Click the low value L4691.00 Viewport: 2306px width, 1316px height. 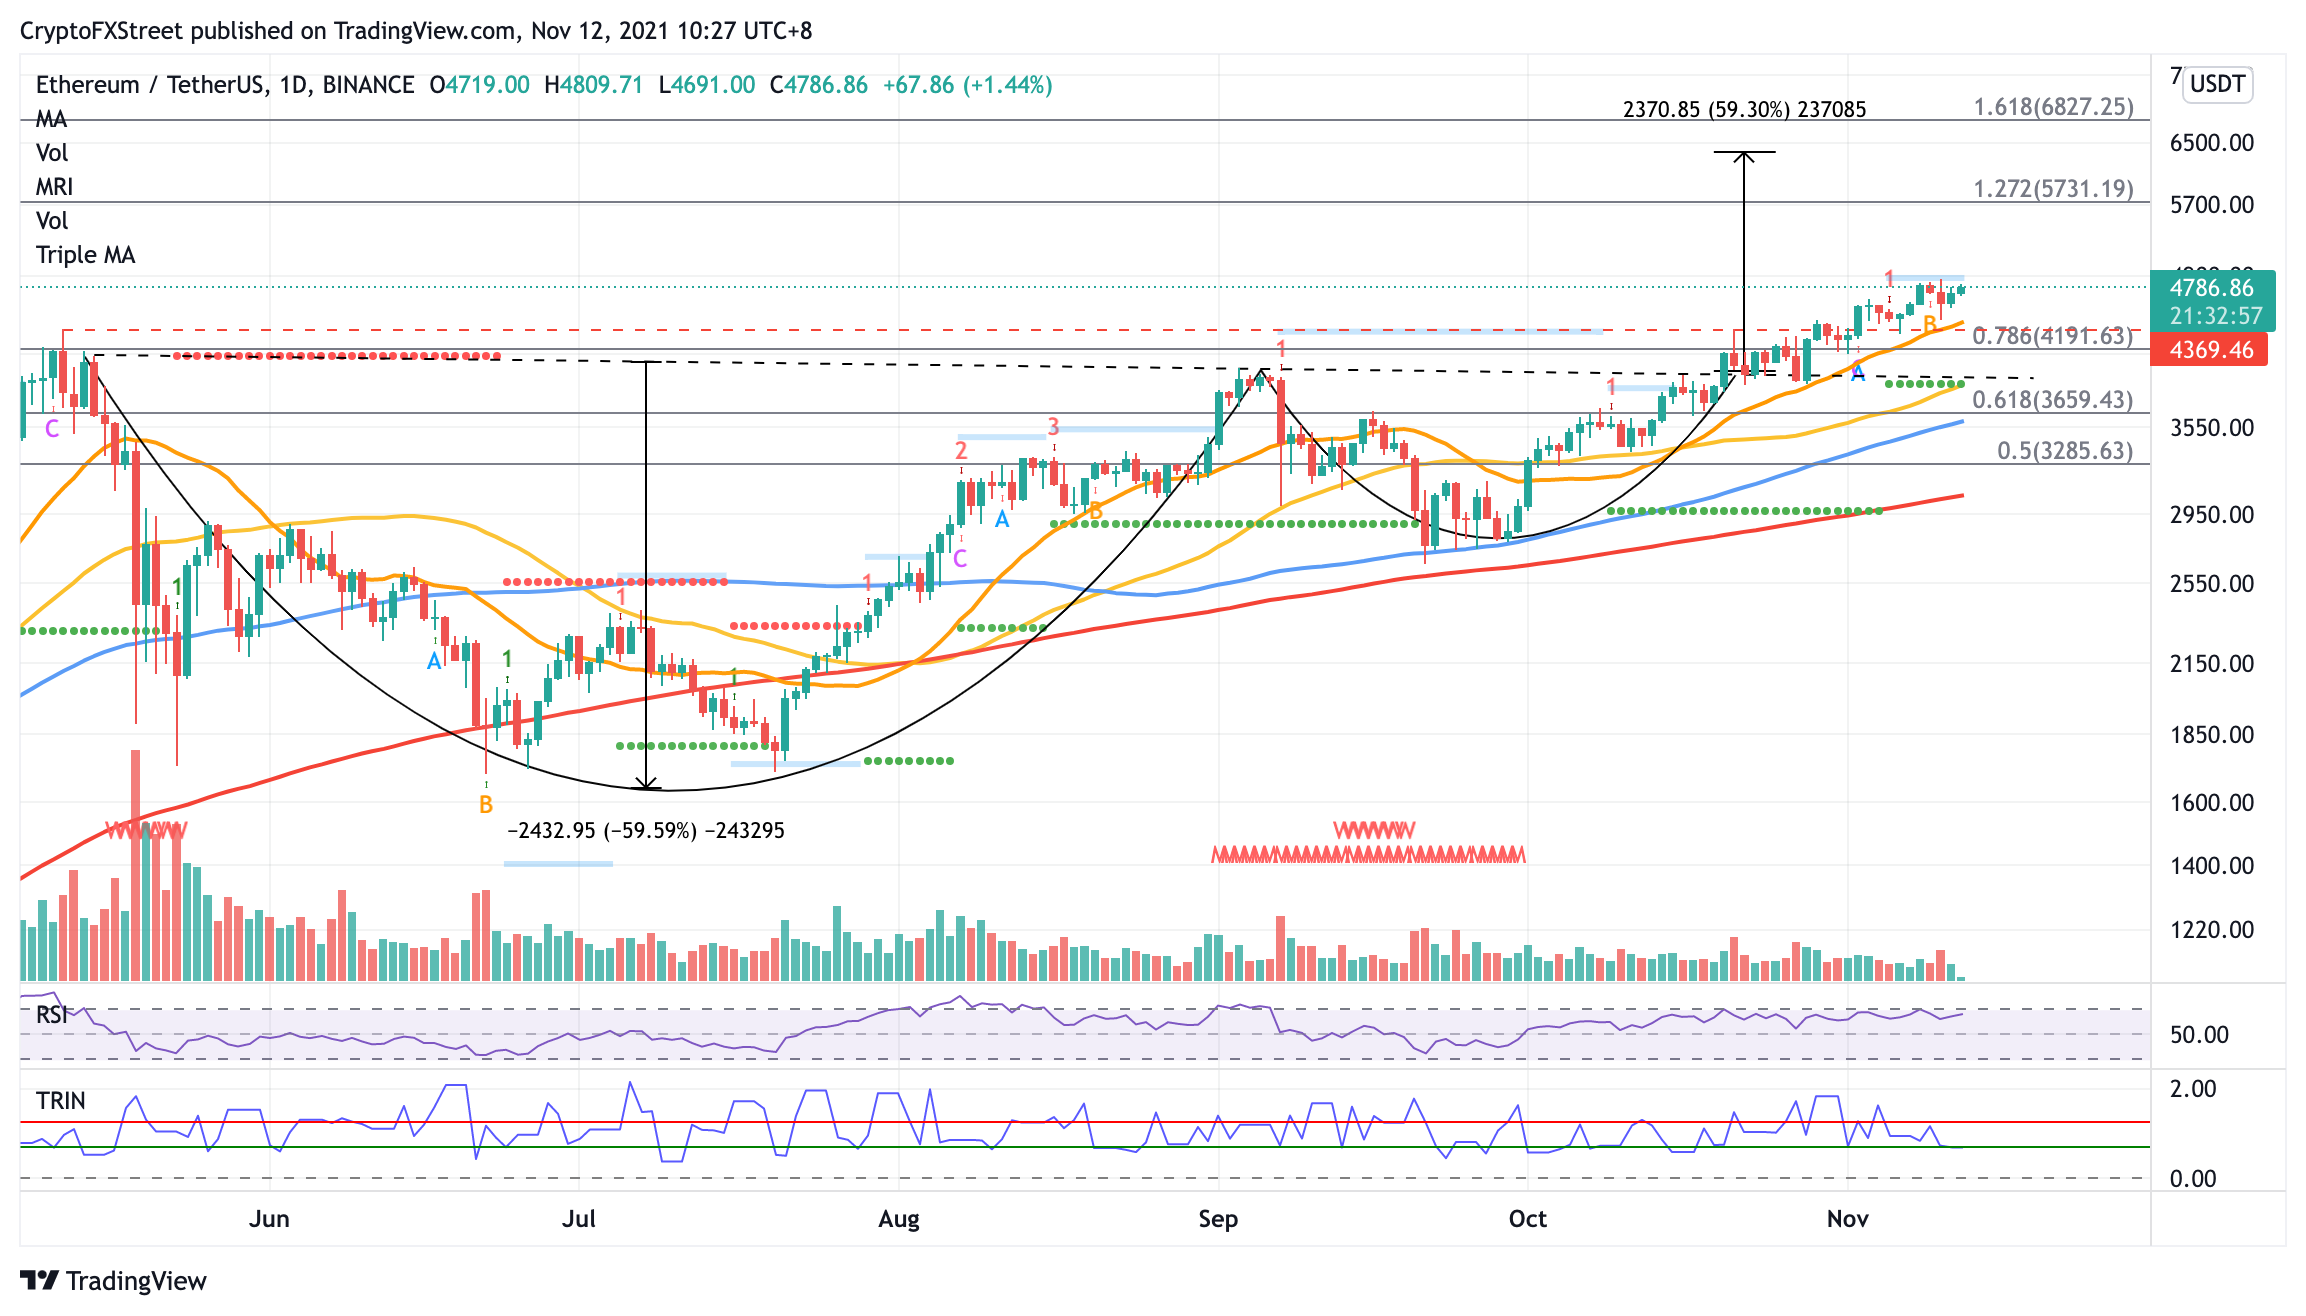pyautogui.click(x=707, y=85)
